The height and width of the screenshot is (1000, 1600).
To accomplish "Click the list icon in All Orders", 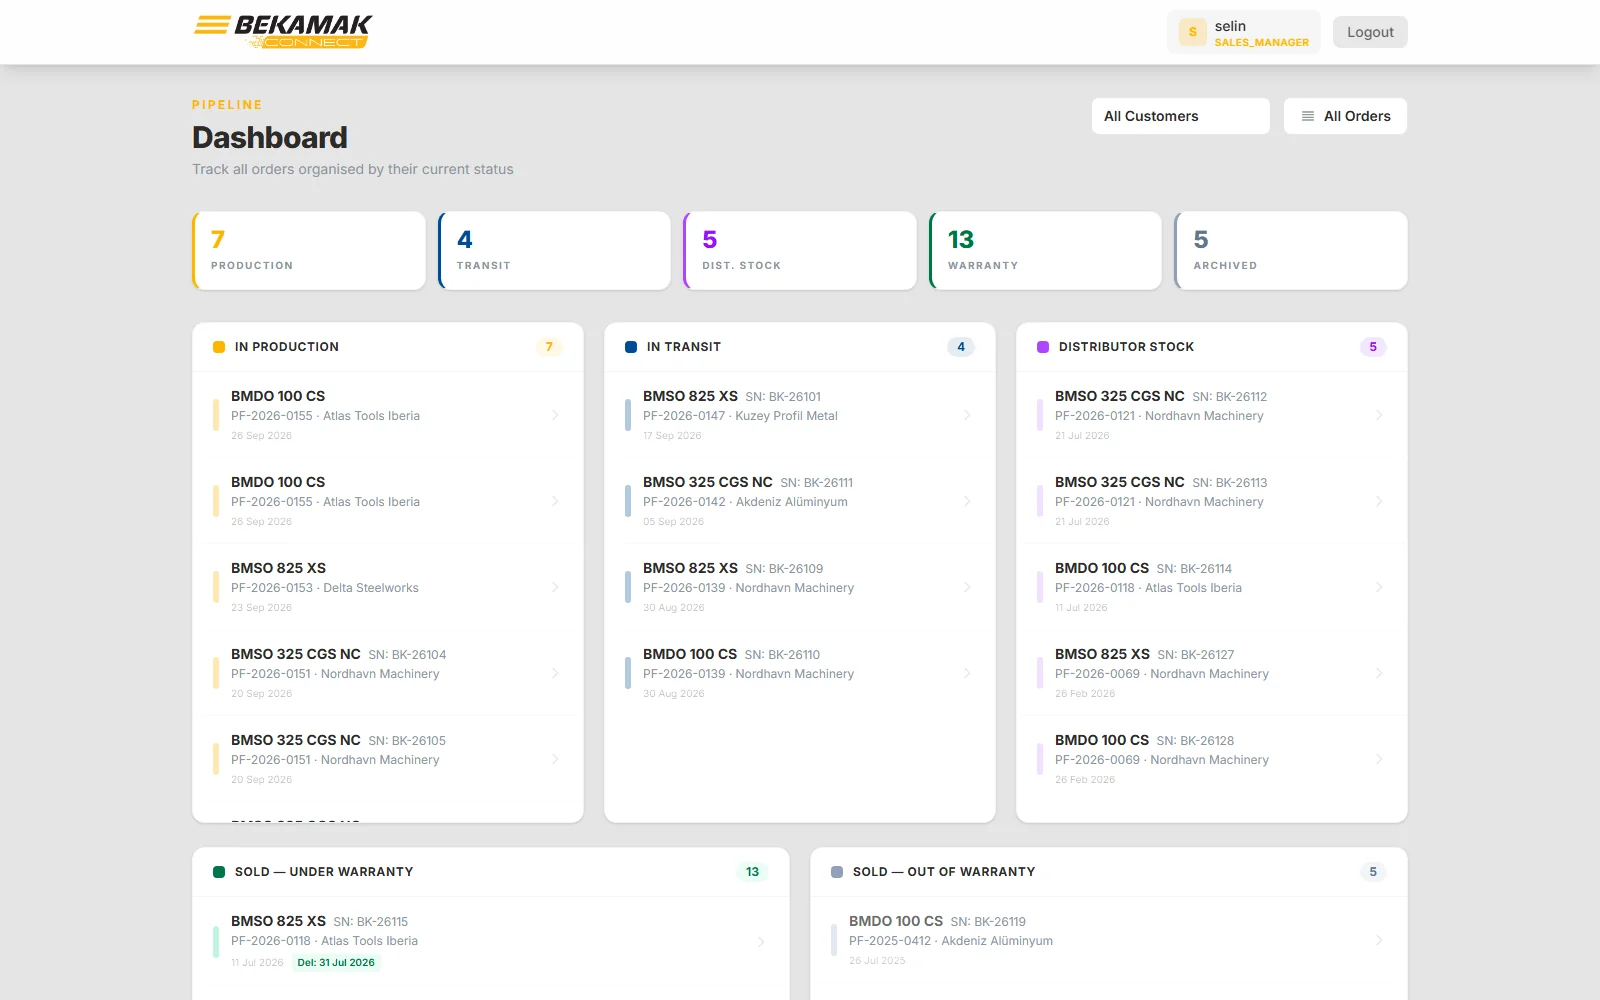I will pos(1308,116).
